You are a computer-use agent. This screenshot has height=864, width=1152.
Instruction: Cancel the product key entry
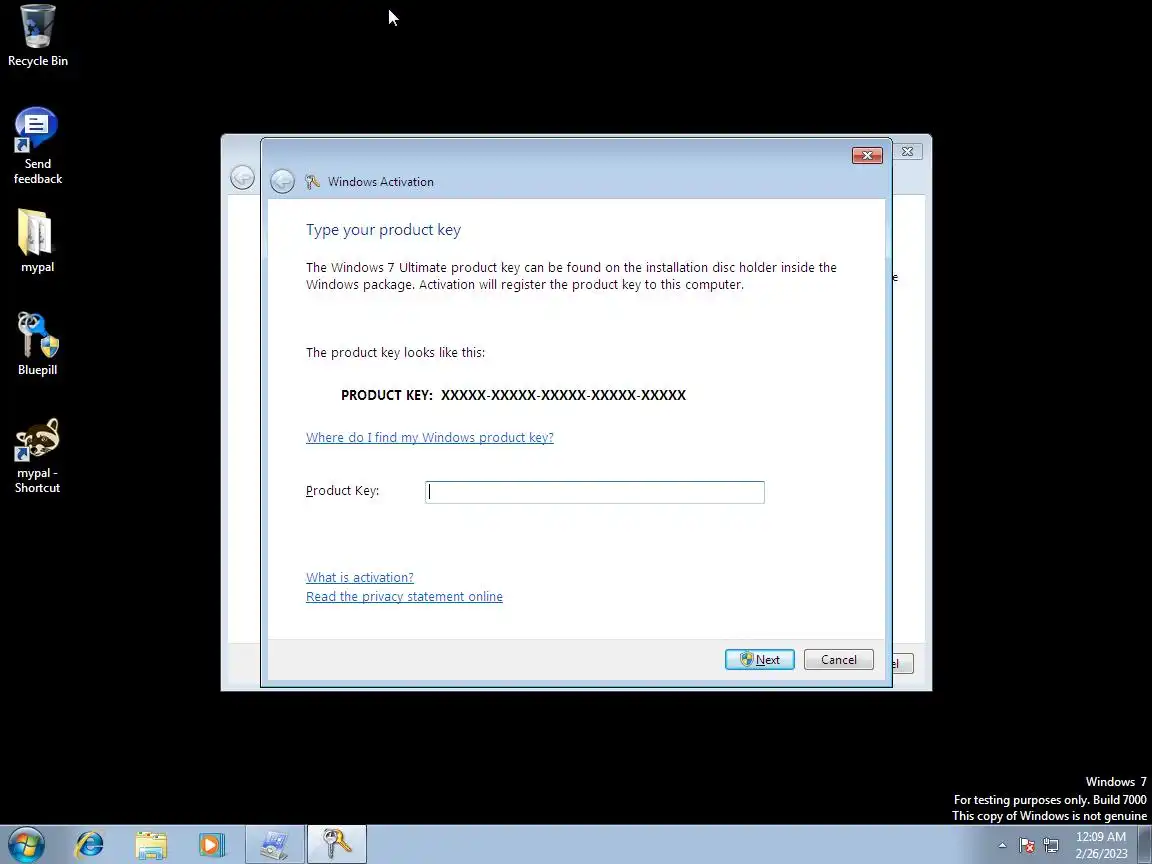(838, 660)
